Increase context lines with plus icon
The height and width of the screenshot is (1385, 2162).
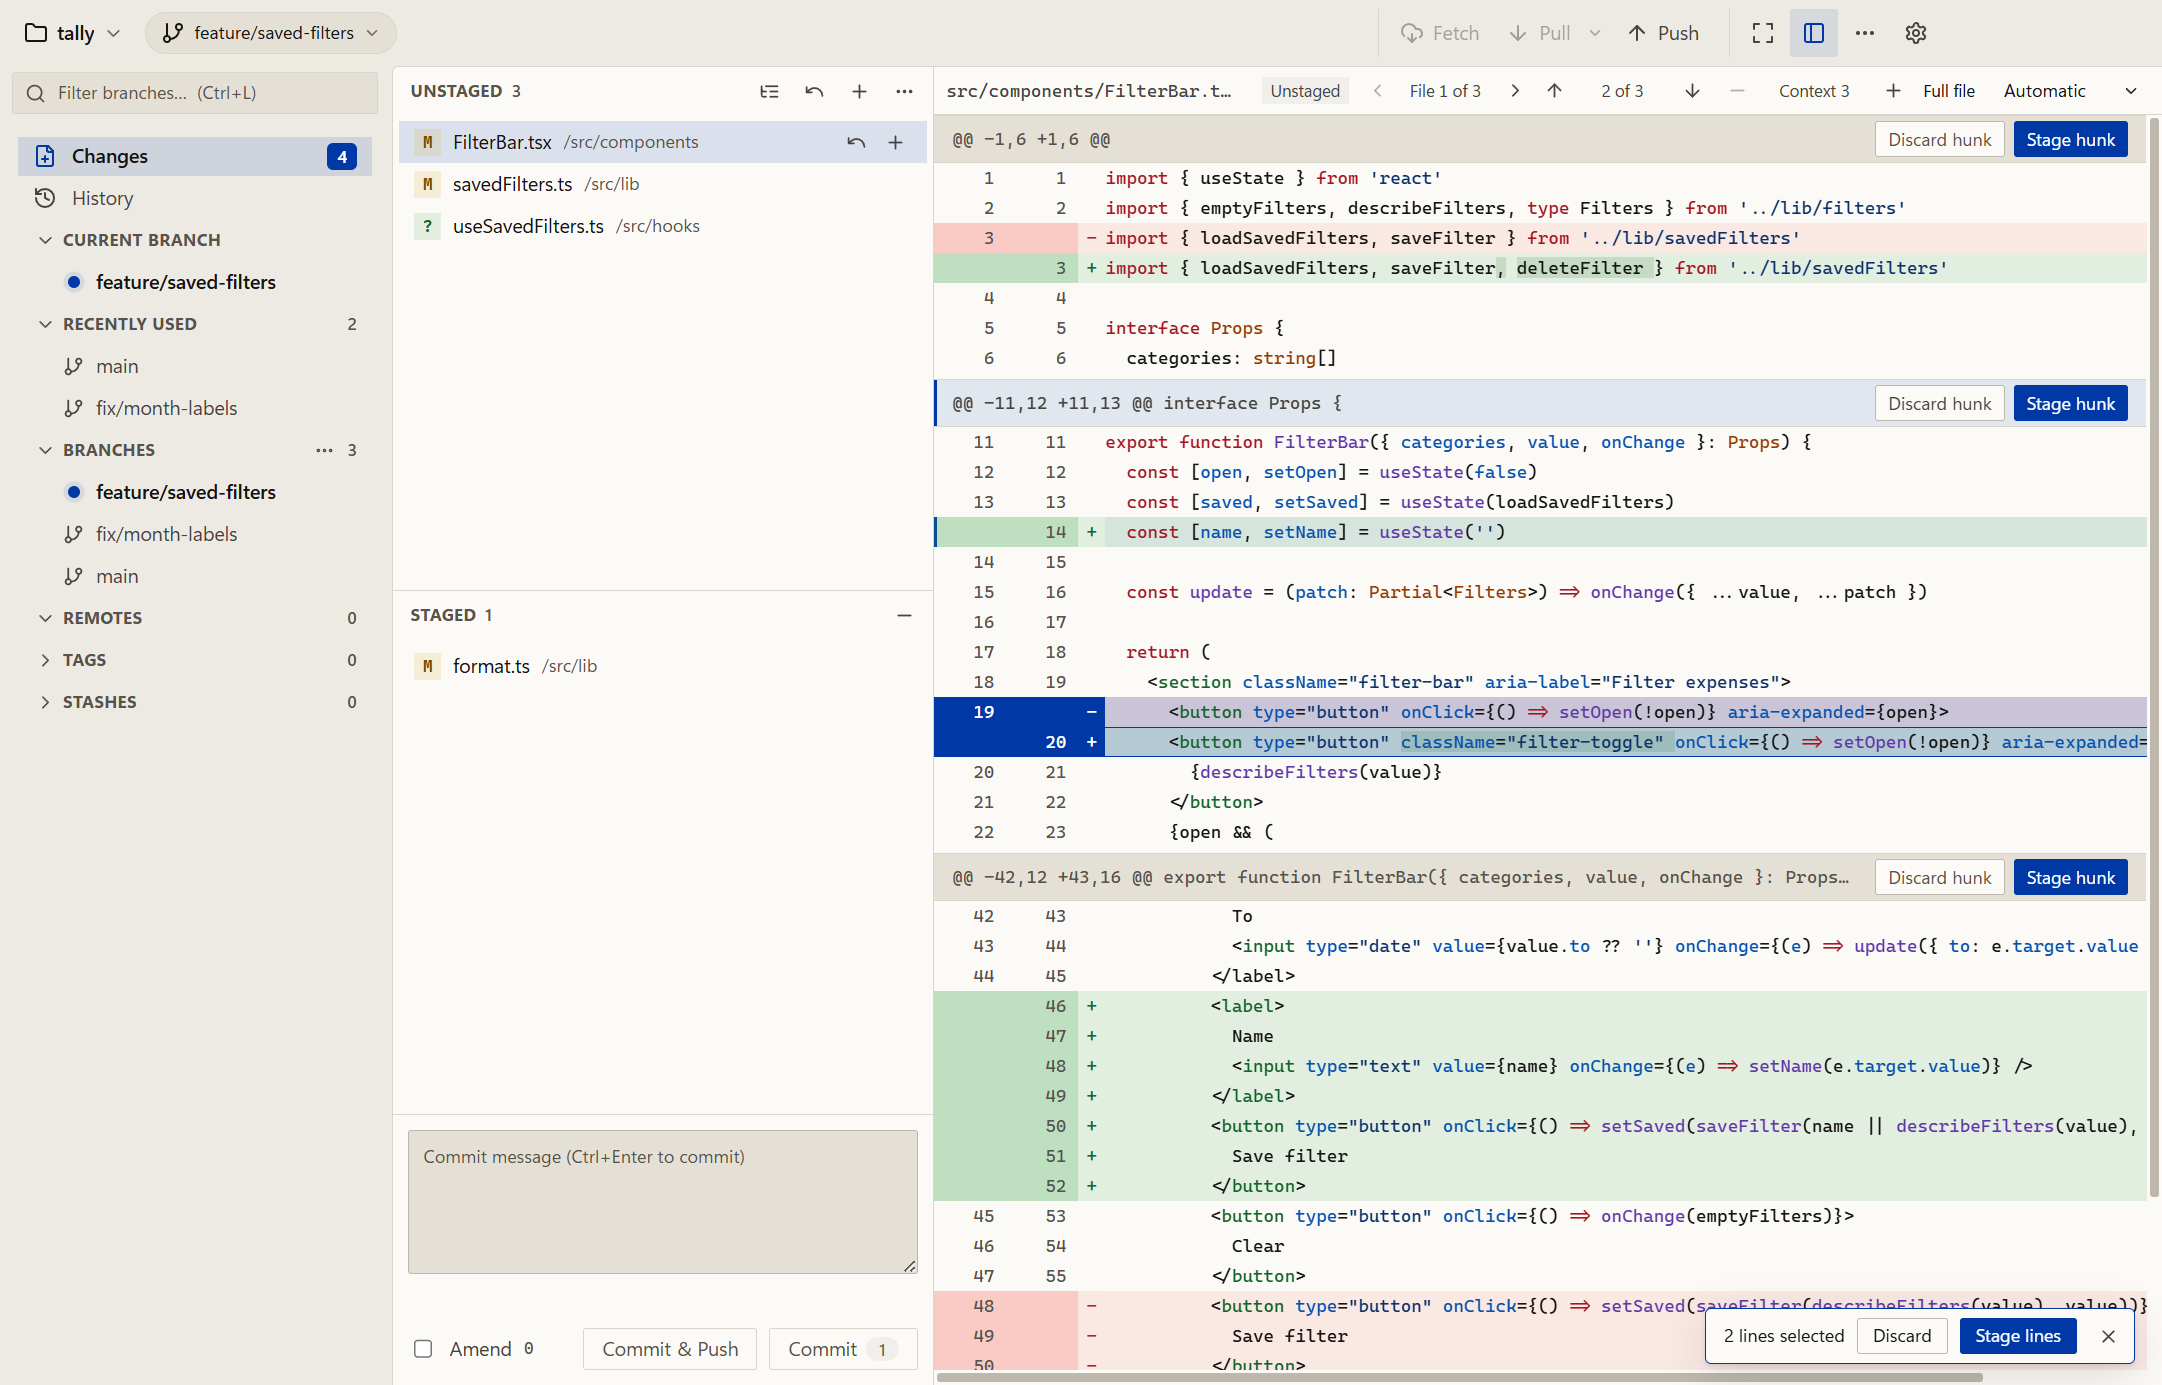point(1893,91)
